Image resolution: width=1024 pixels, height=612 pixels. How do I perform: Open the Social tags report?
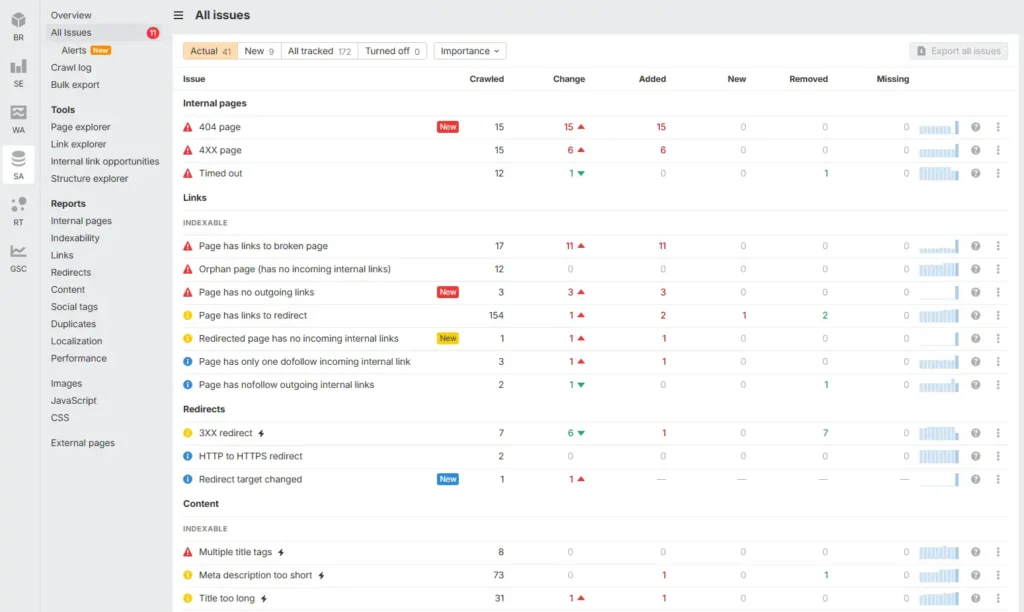tap(74, 307)
